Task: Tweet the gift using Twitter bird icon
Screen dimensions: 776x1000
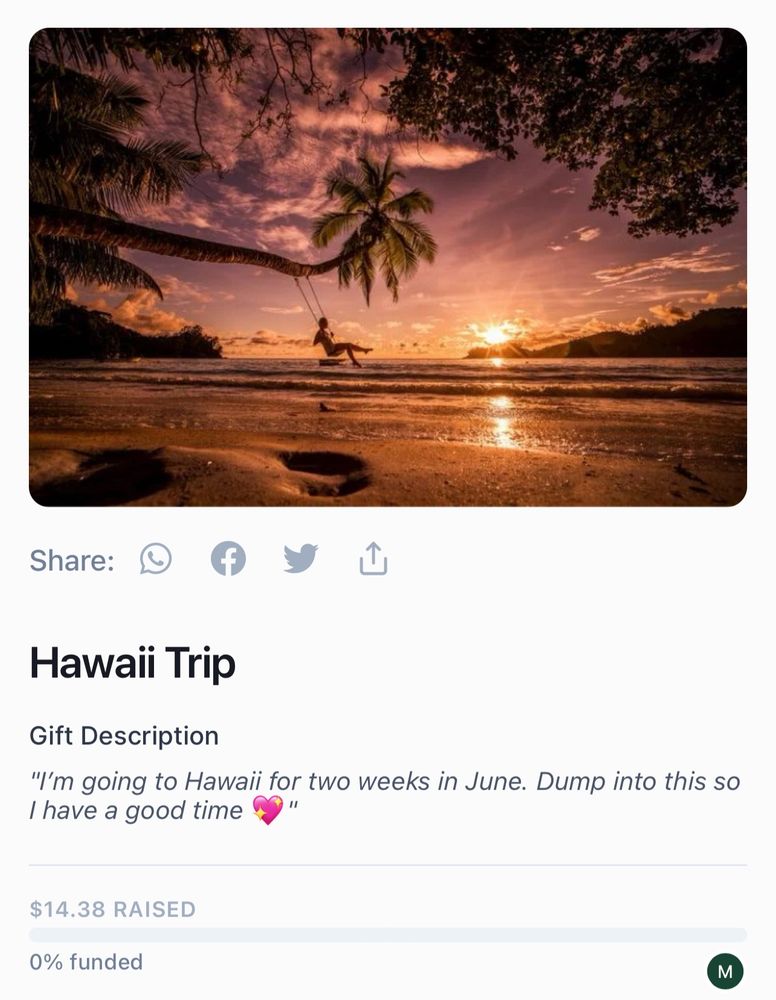Action: (x=300, y=559)
